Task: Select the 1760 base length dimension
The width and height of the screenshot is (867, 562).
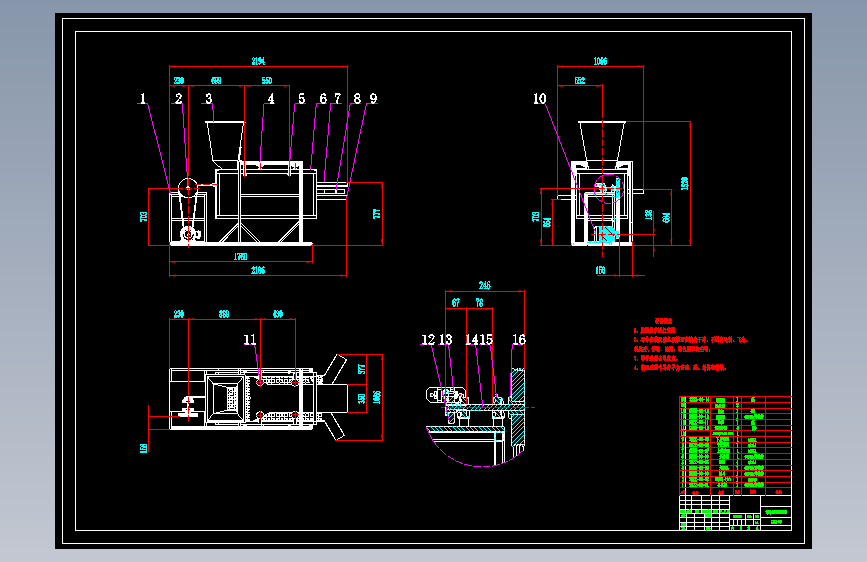Action: pyautogui.click(x=241, y=257)
